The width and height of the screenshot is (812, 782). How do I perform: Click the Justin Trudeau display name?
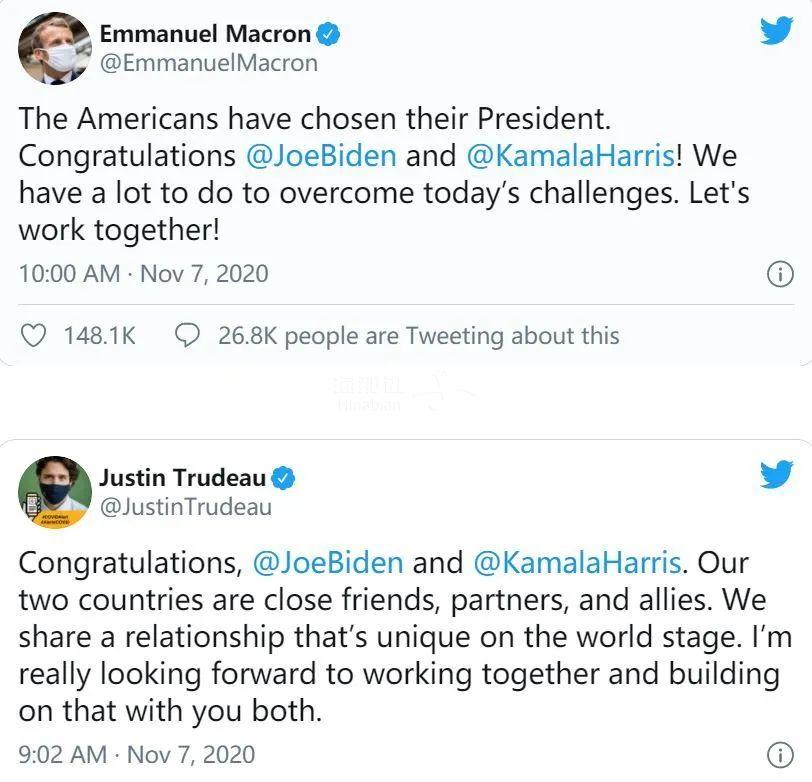point(183,477)
